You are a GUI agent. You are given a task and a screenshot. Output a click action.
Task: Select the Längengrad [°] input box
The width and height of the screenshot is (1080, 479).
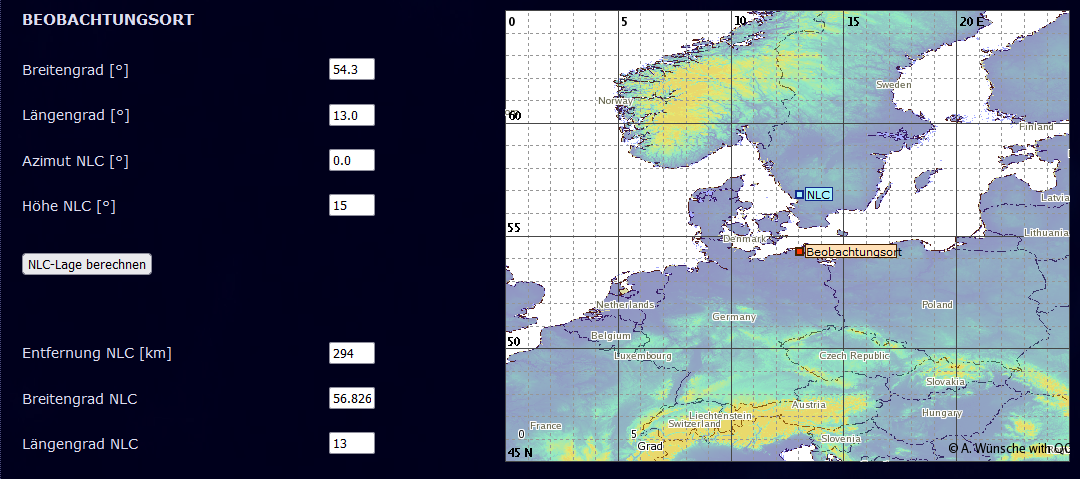pos(351,115)
